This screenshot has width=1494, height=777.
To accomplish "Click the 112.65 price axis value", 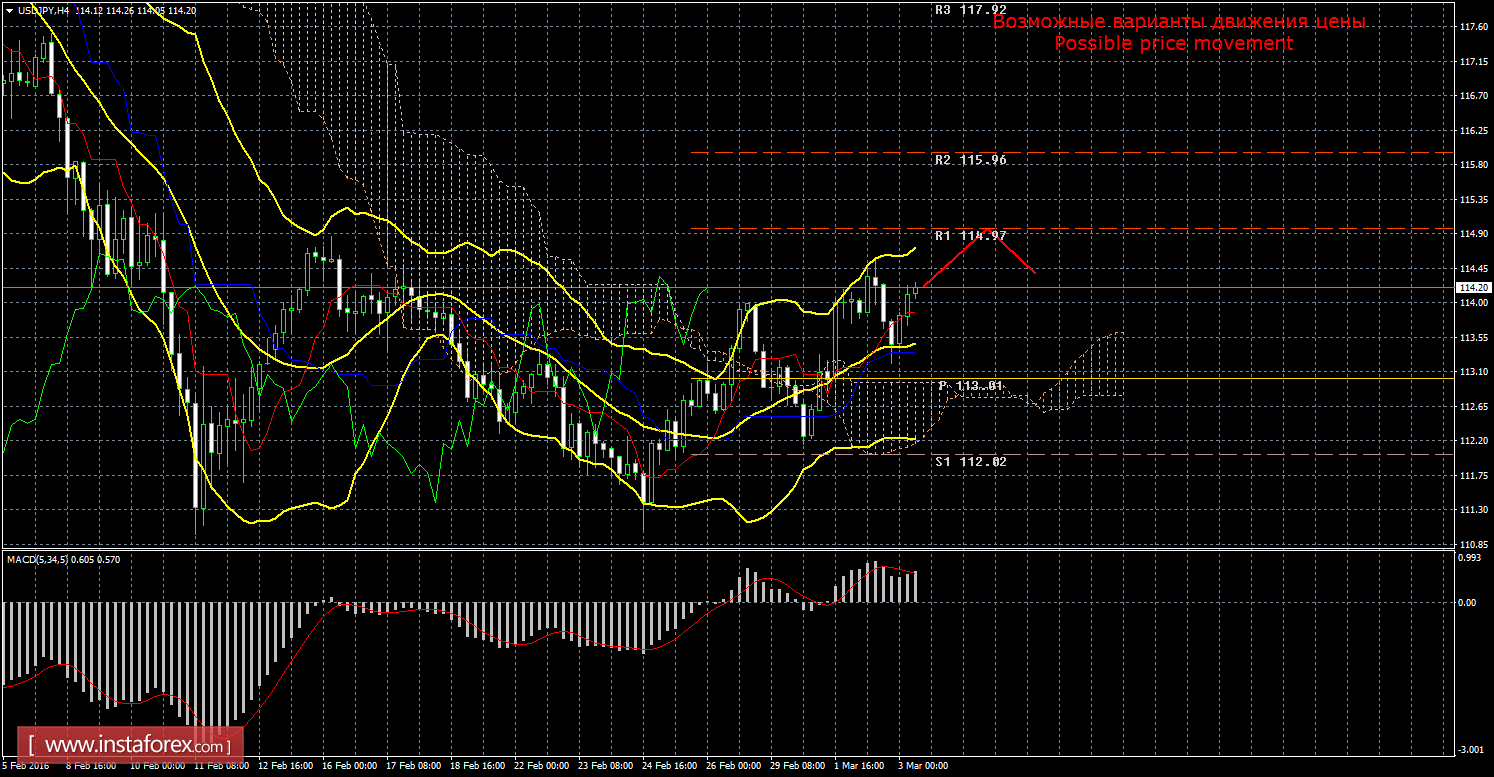I will click(1474, 408).
